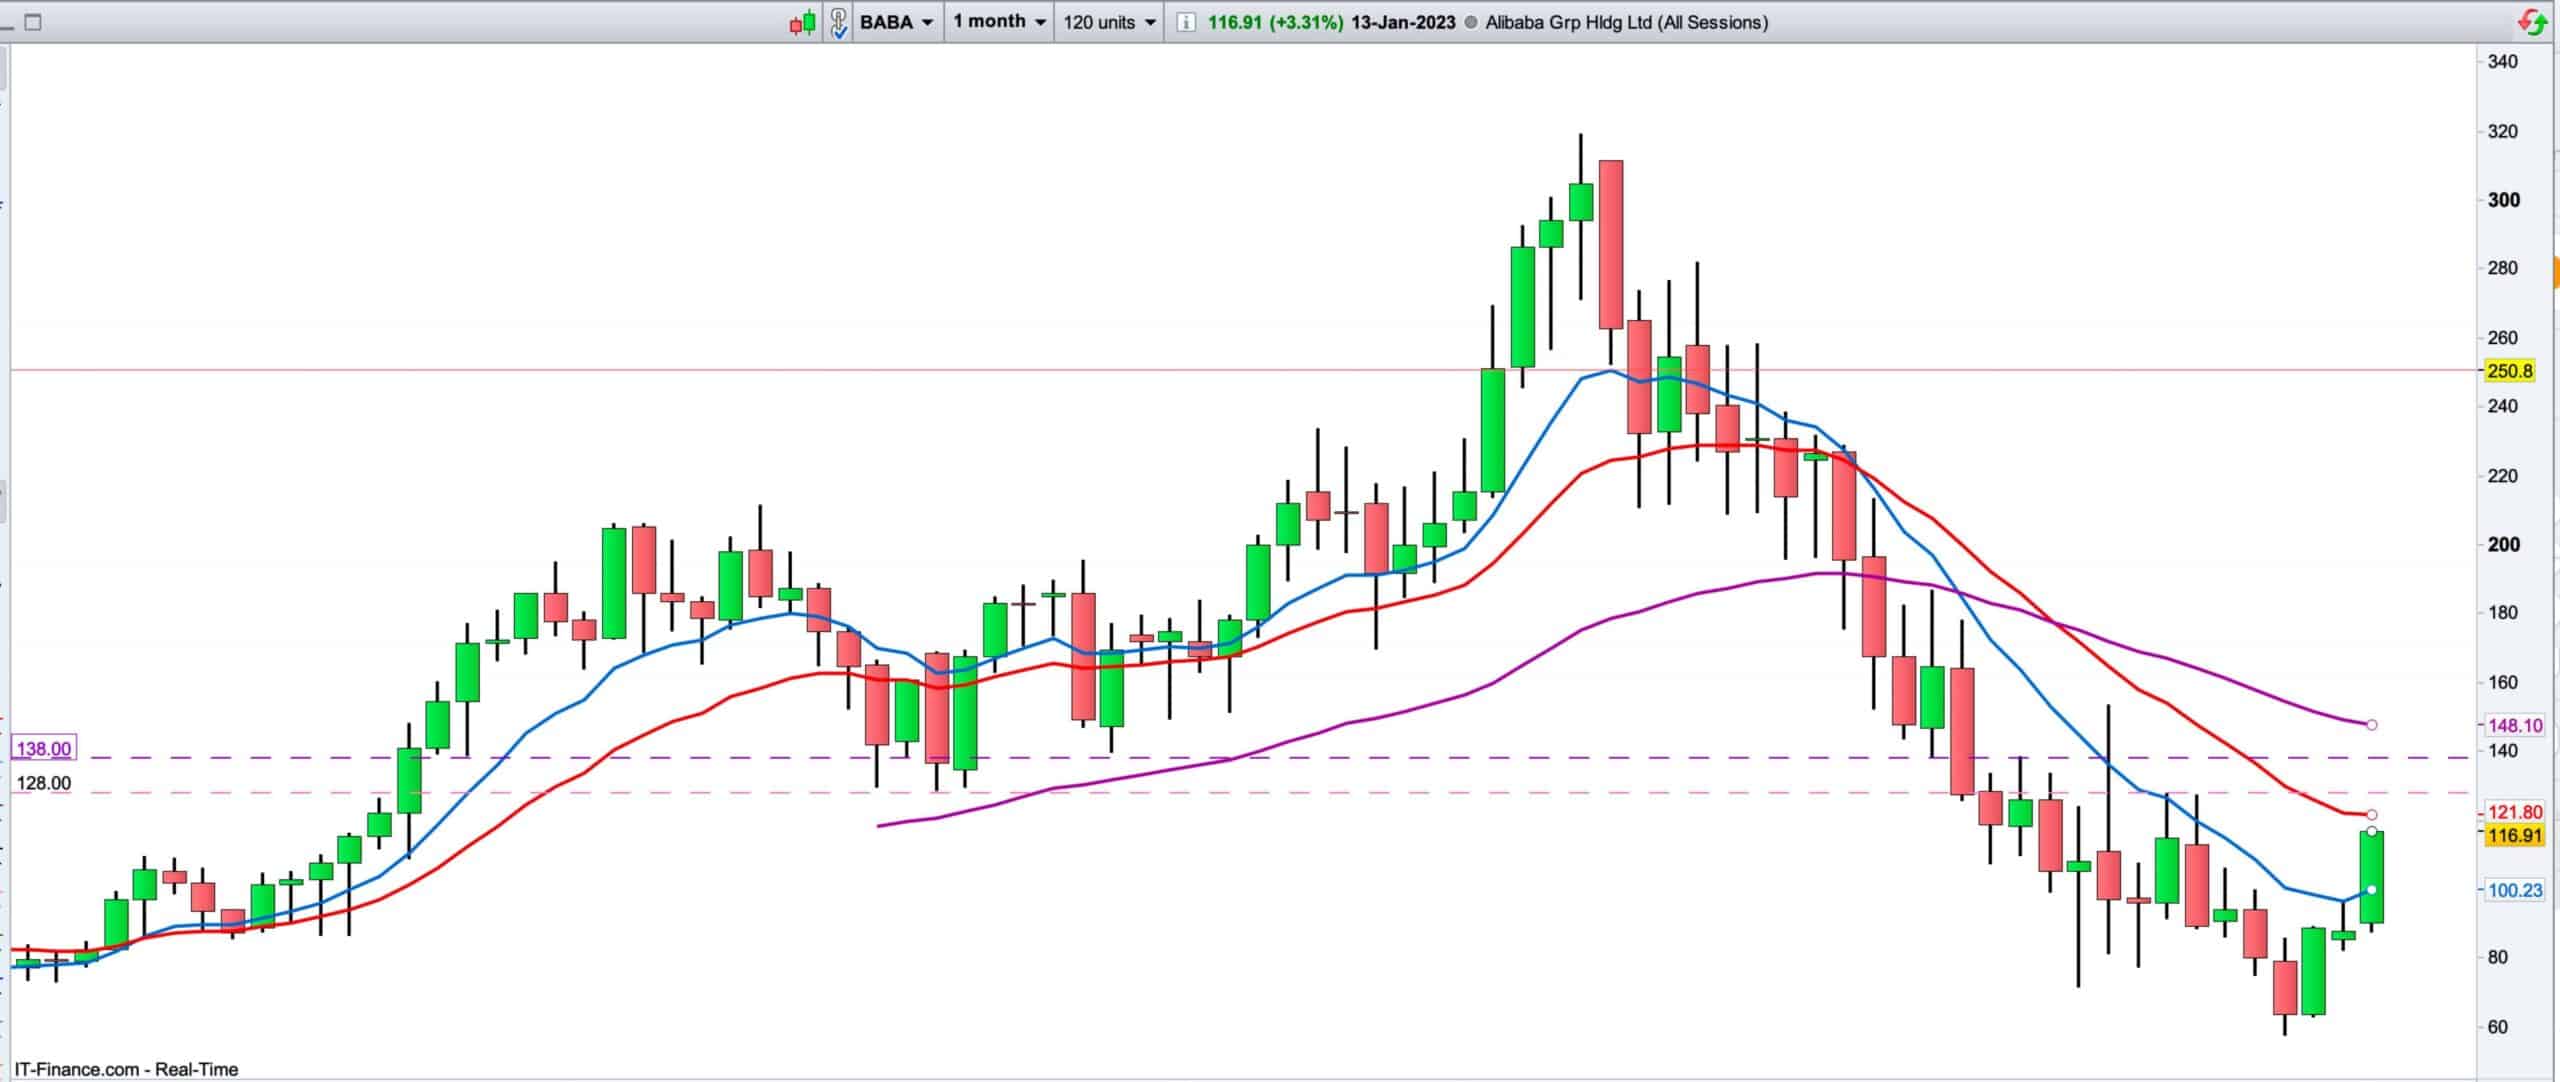Click the 138.00 horizontal line label

tap(44, 749)
